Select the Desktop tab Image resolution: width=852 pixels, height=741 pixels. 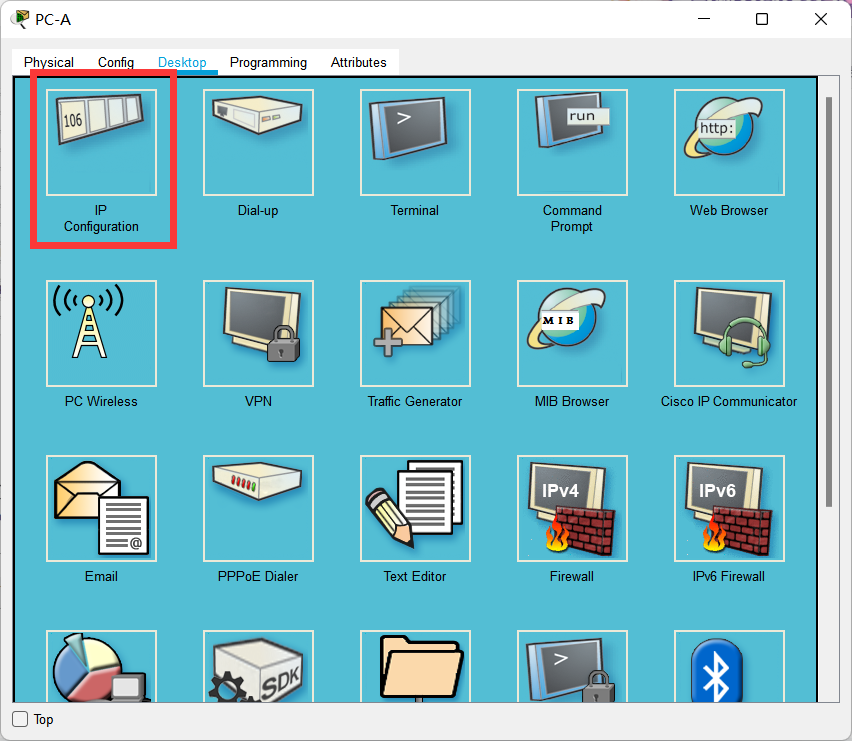(x=182, y=62)
